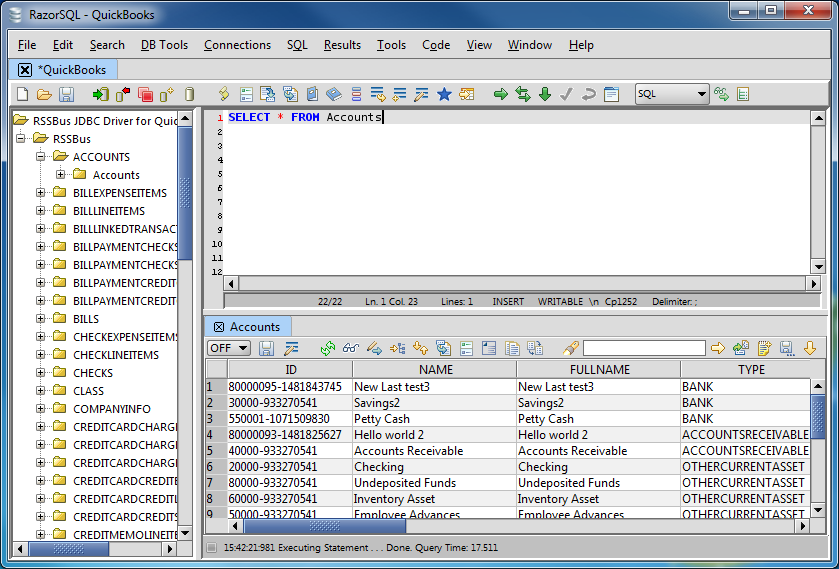
Task: Open the SQL language dropdown
Action: point(672,94)
